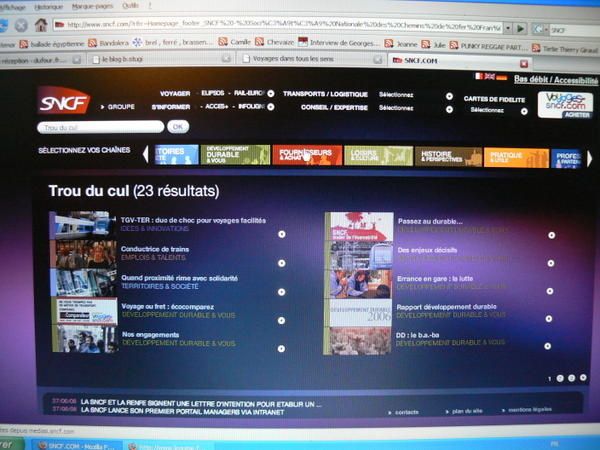Screen dimensions: 600x450
Task: Click round button for 'DD : le b.a.-ba'
Action: pyautogui.click(x=548, y=346)
